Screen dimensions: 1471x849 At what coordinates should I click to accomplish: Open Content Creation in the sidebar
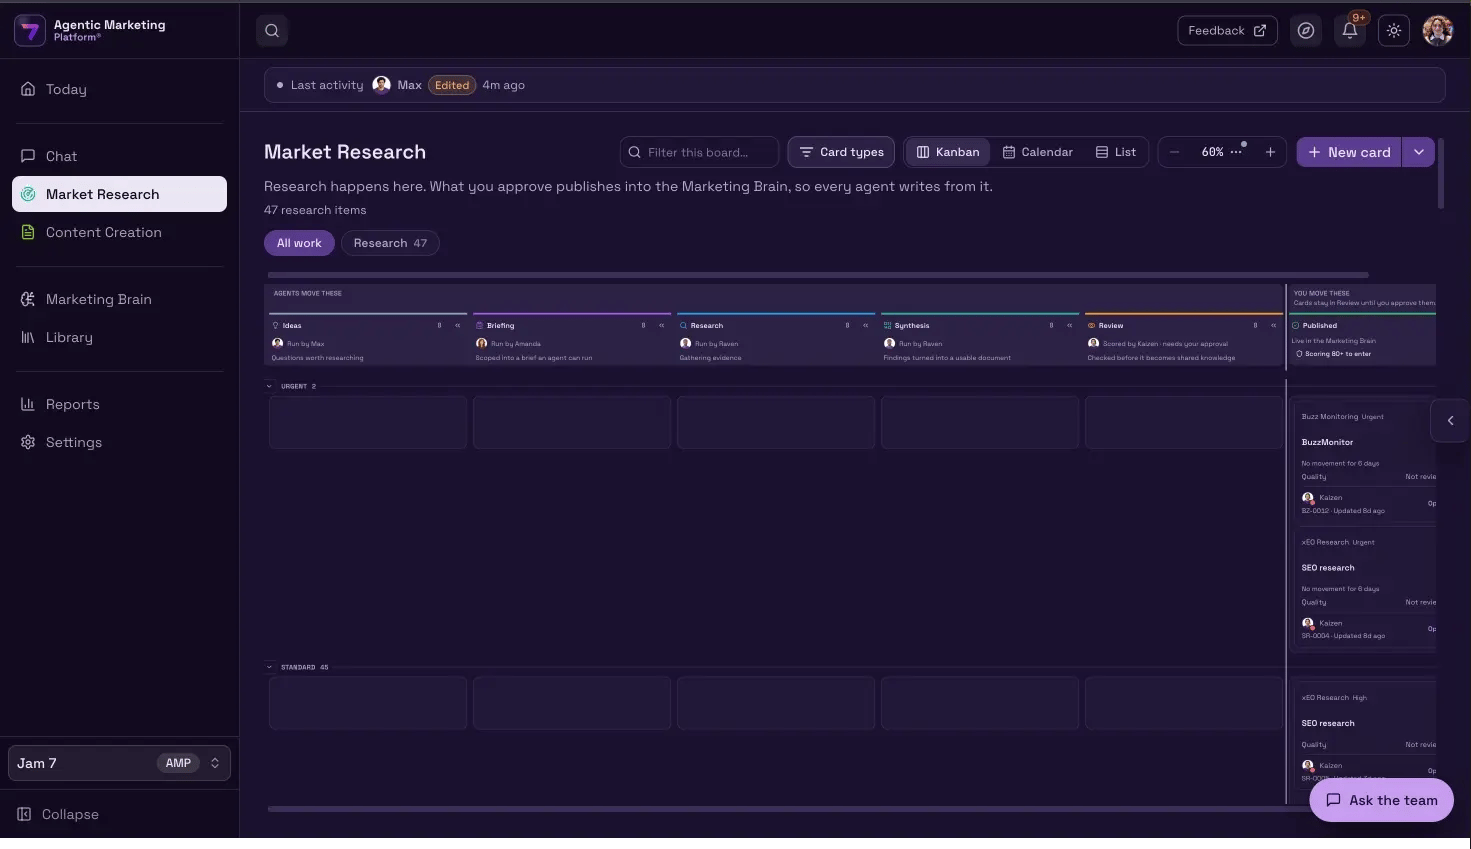coord(120,232)
